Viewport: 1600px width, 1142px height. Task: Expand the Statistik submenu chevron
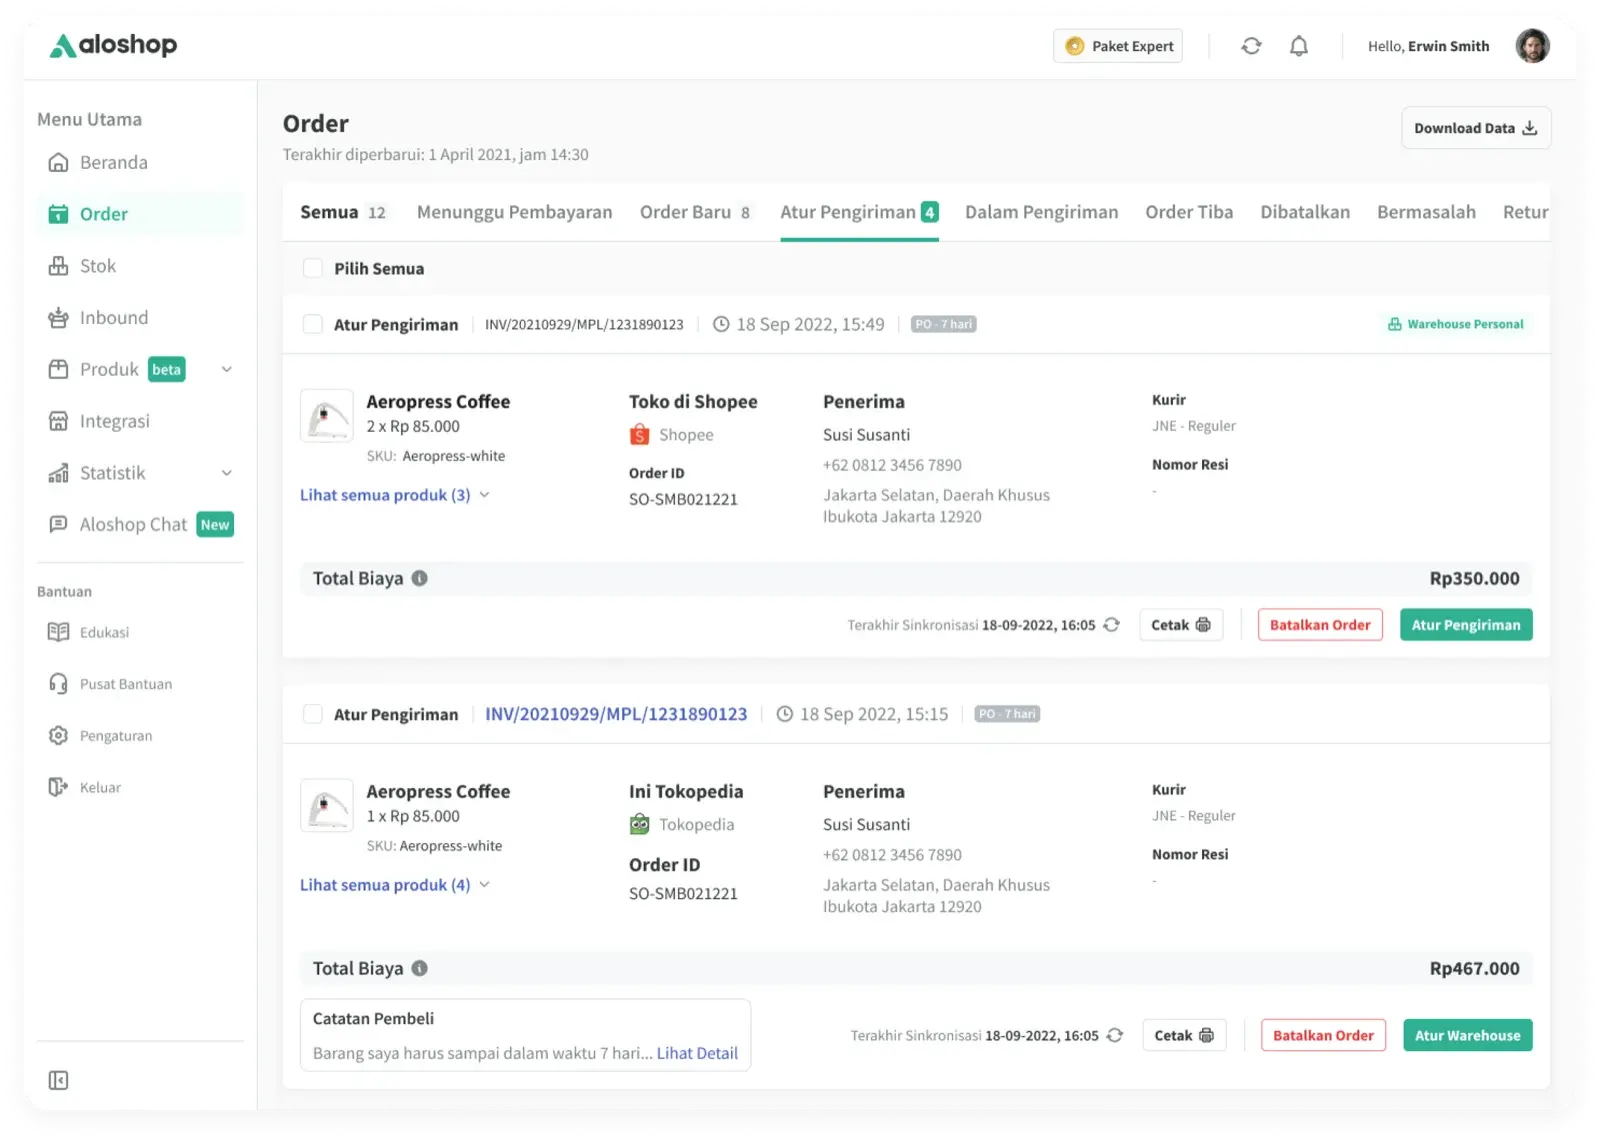(227, 473)
